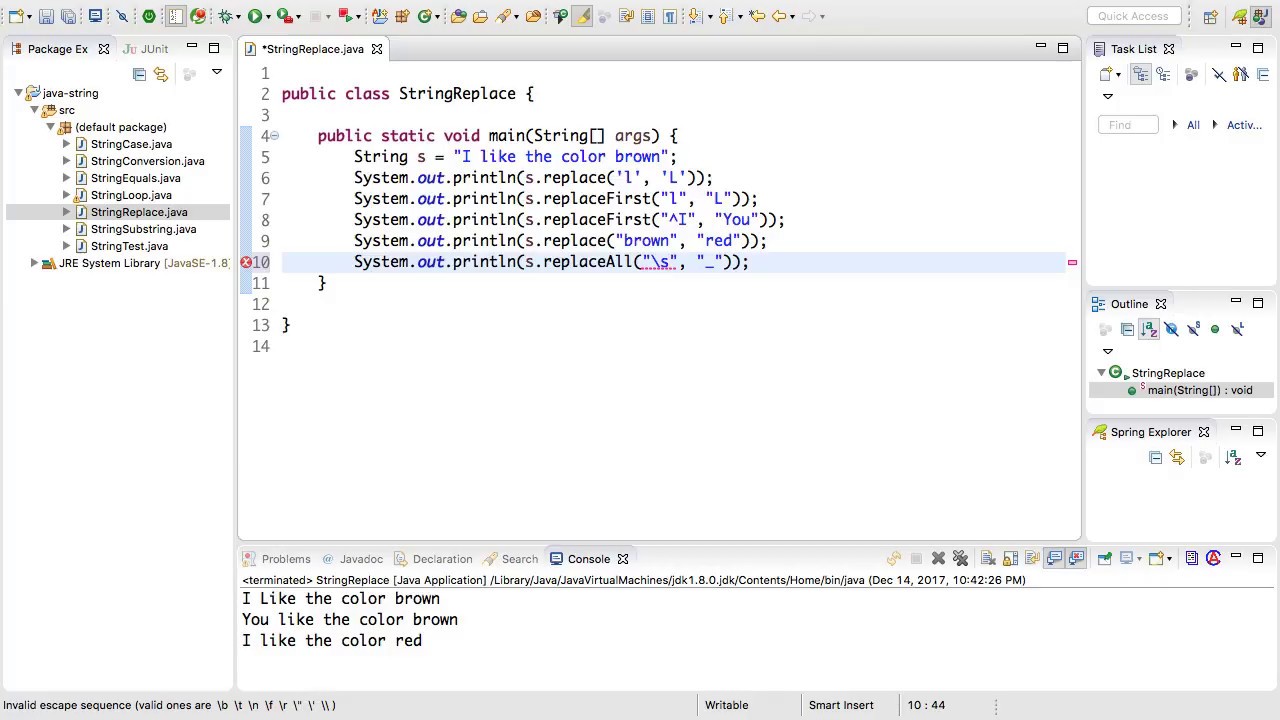The image size is (1280, 720).
Task: Switch to the Javadoc tab
Action: [x=350, y=559]
